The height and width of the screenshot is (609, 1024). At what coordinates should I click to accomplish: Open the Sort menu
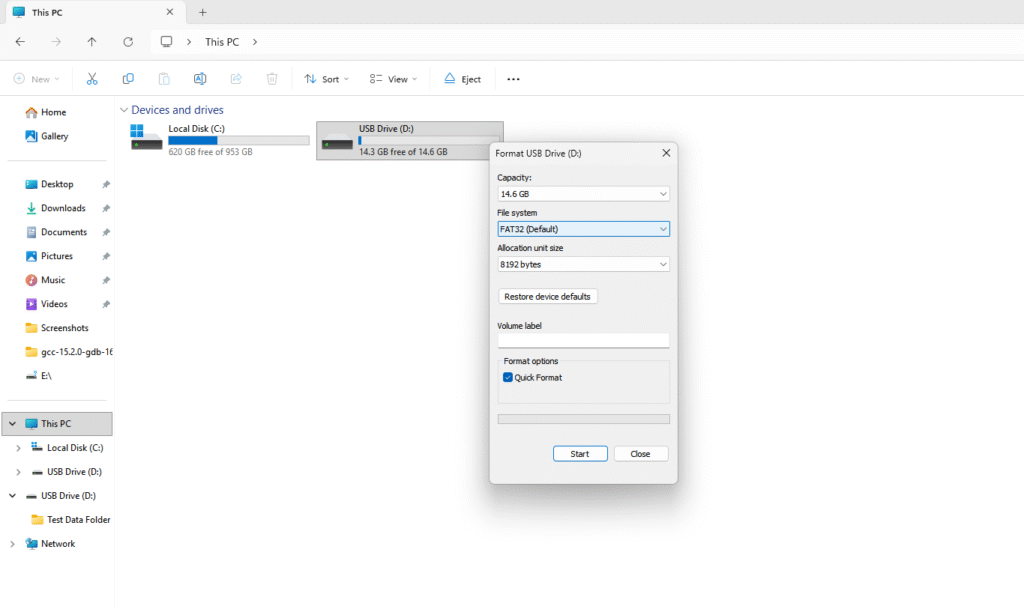[x=325, y=78]
